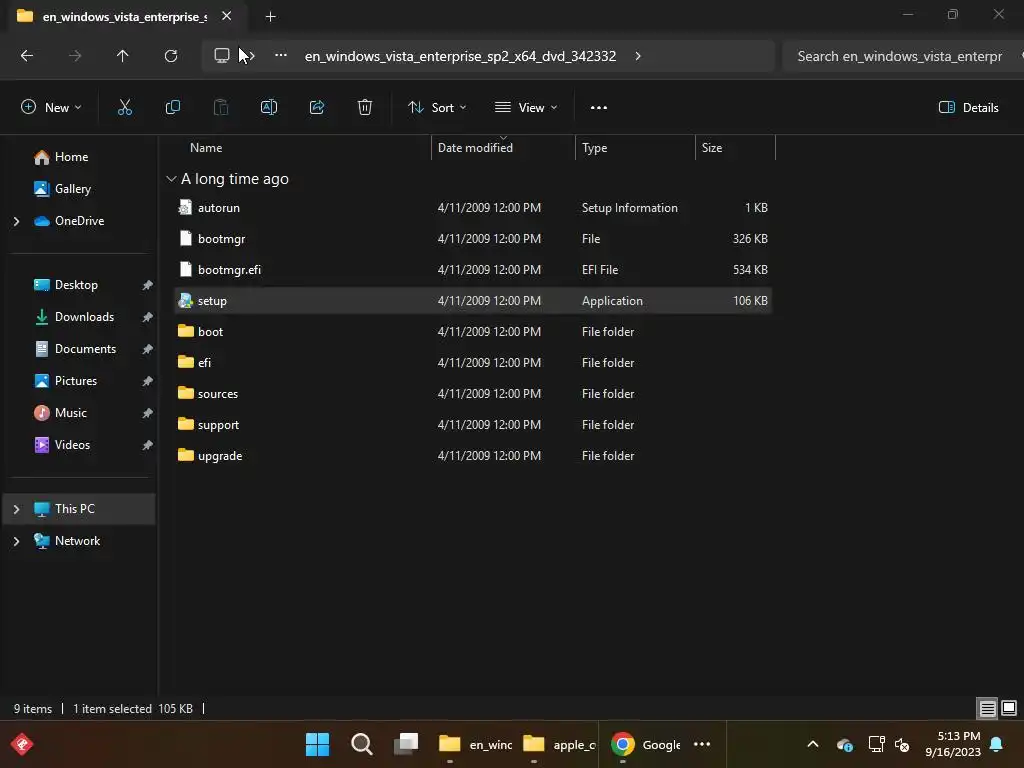Expand the OneDrive tree node
1024x768 pixels.
click(x=16, y=221)
